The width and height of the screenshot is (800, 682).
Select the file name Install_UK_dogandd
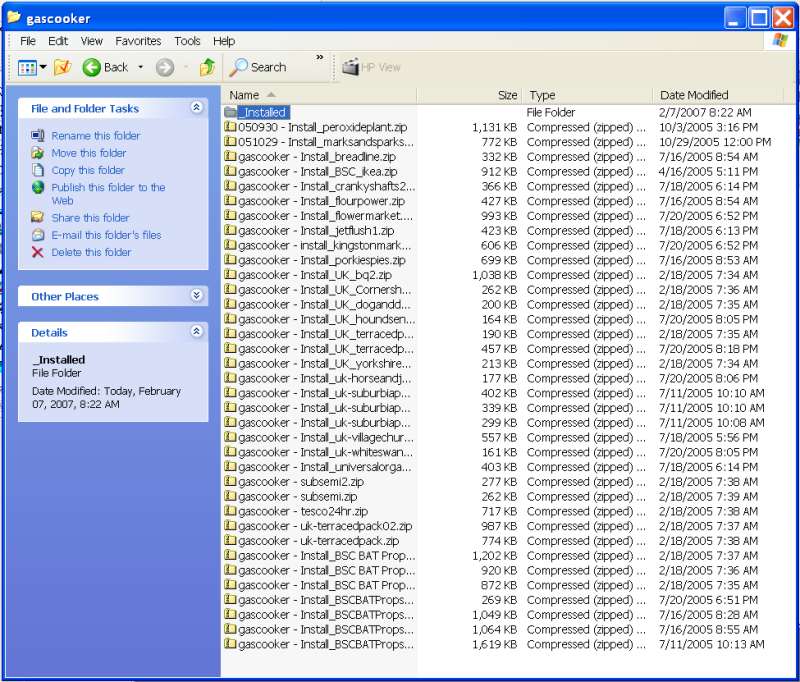click(324, 305)
